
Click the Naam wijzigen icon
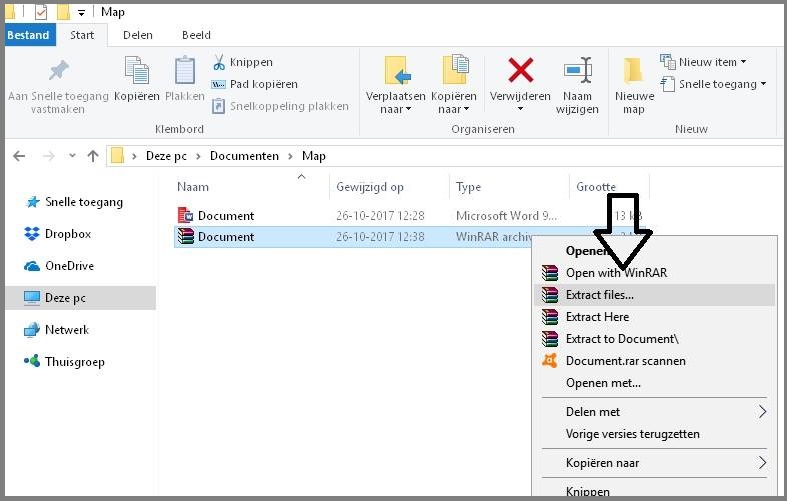pyautogui.click(x=578, y=70)
